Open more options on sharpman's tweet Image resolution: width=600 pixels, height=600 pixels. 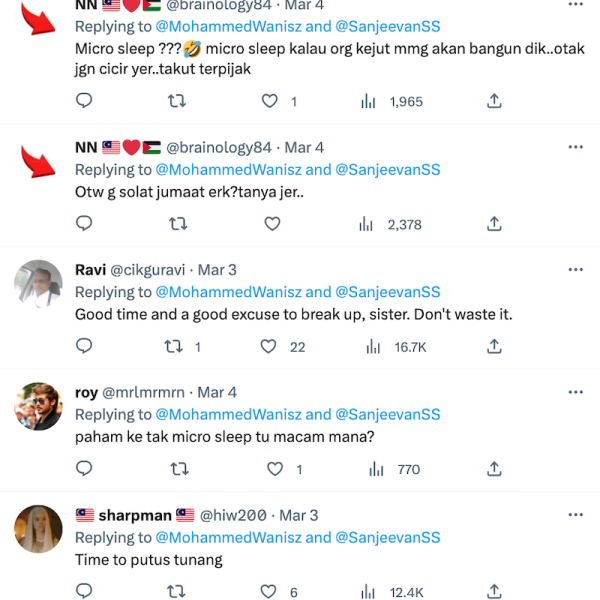tap(576, 515)
